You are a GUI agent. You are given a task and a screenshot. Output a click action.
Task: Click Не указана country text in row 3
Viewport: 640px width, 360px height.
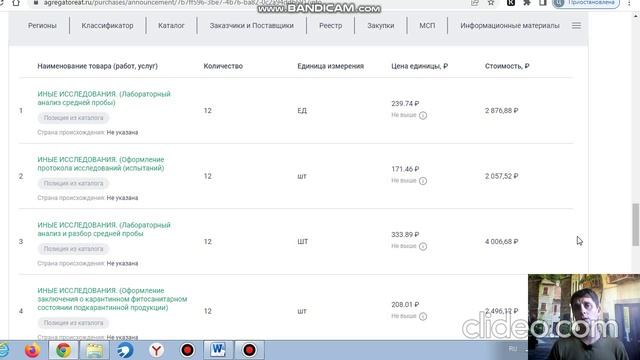122,263
